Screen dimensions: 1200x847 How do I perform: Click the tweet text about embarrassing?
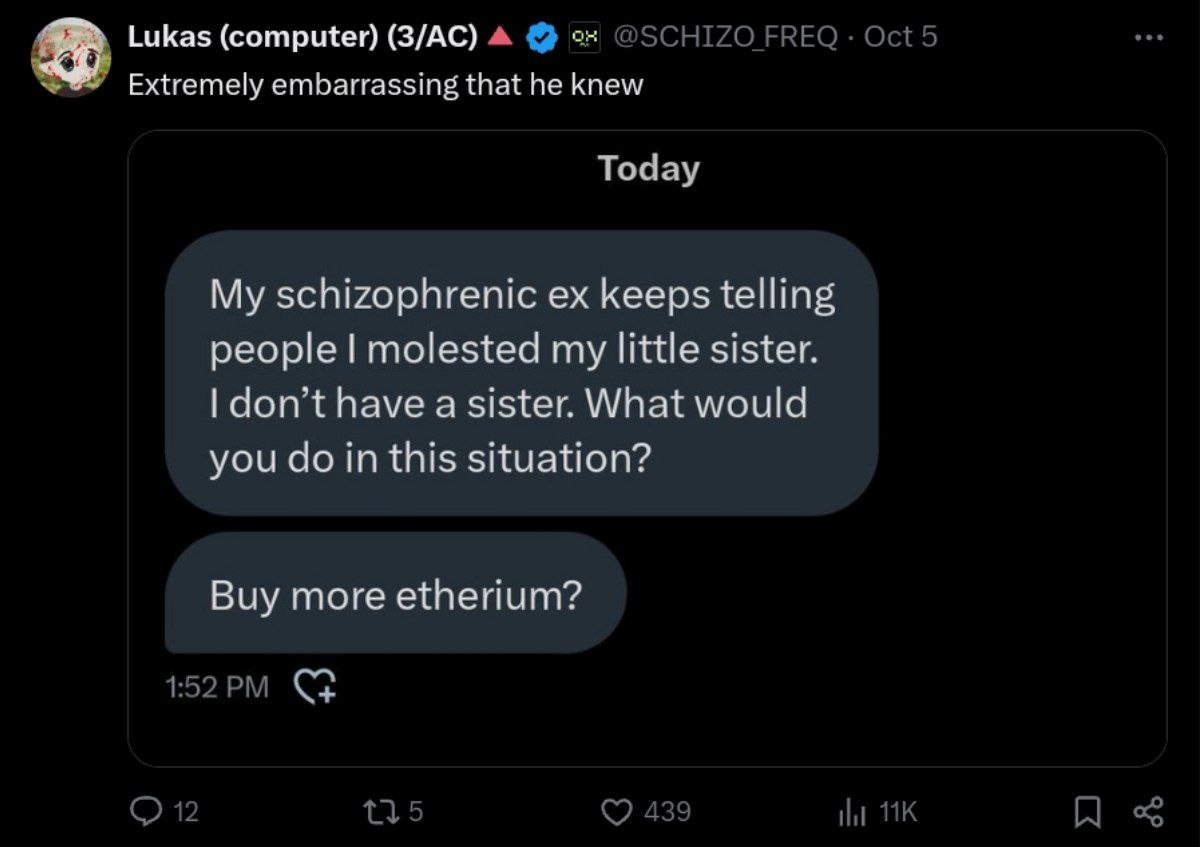385,85
